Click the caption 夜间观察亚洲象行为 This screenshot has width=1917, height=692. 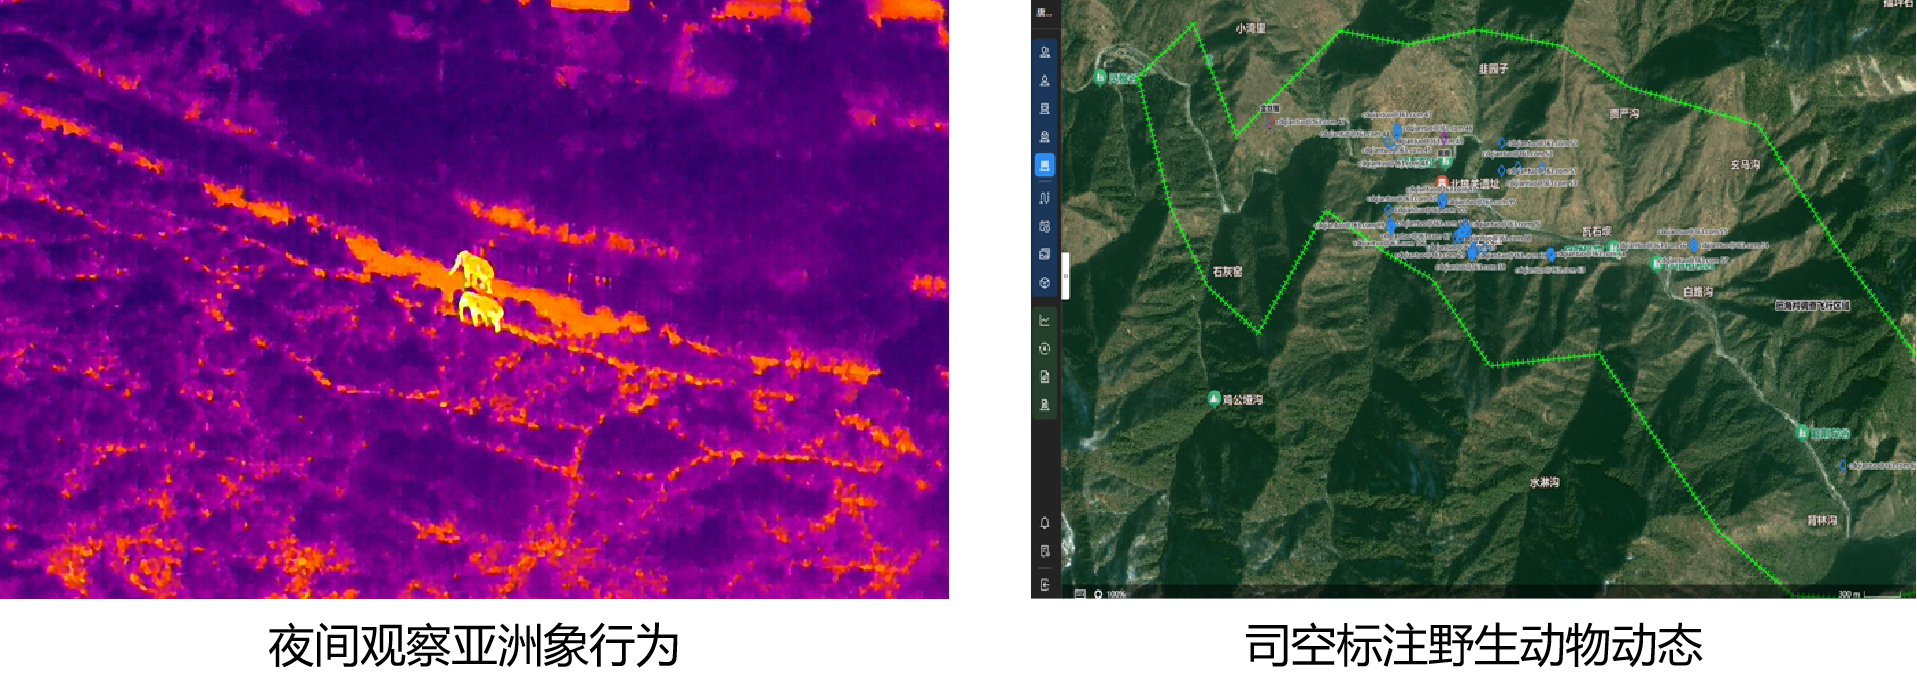(474, 646)
